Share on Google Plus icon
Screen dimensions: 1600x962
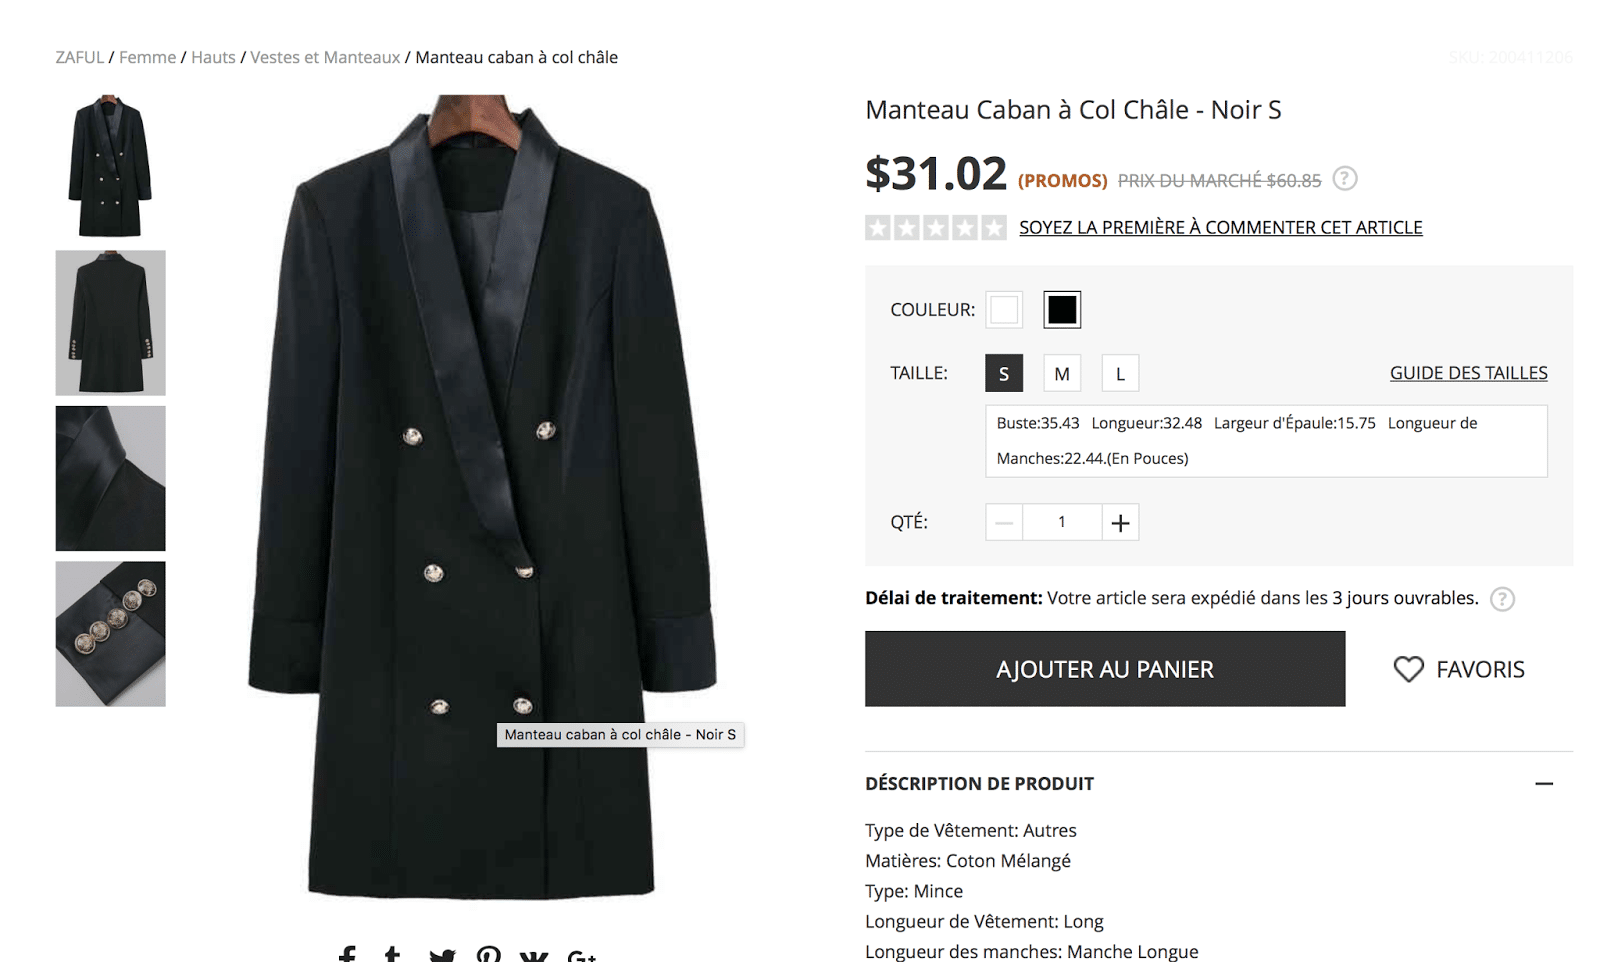pos(581,956)
